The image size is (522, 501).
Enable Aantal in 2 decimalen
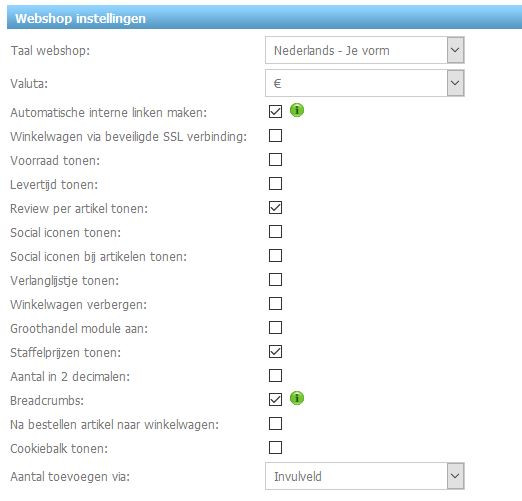click(275, 376)
